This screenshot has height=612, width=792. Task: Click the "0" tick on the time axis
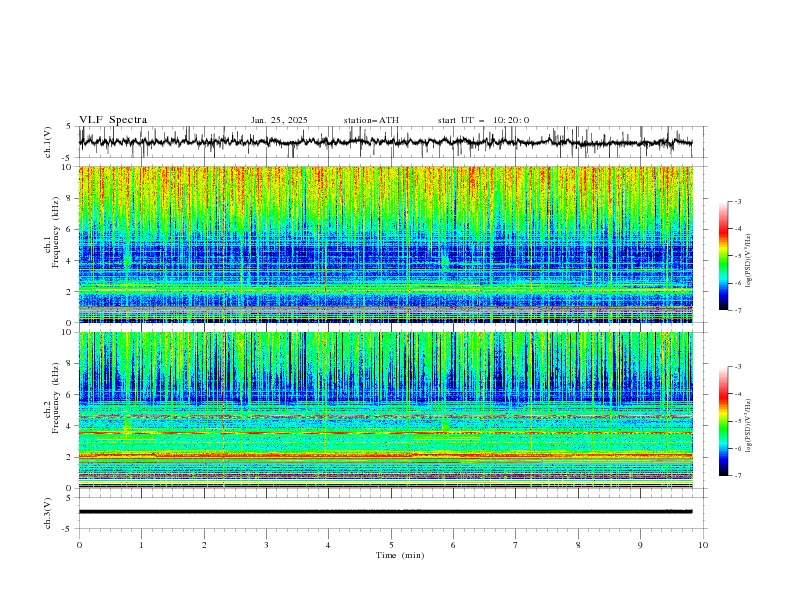click(x=79, y=545)
